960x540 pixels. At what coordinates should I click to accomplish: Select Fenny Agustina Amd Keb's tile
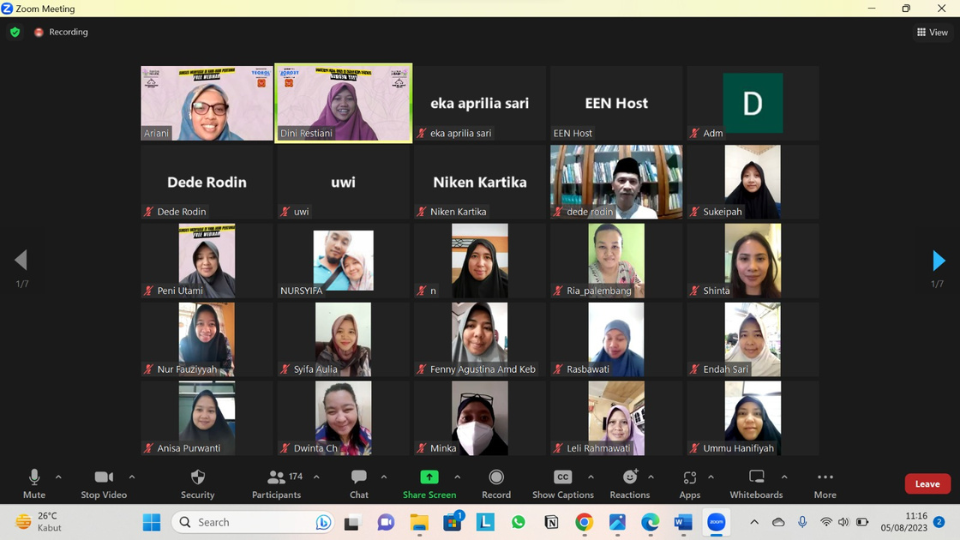click(x=480, y=339)
